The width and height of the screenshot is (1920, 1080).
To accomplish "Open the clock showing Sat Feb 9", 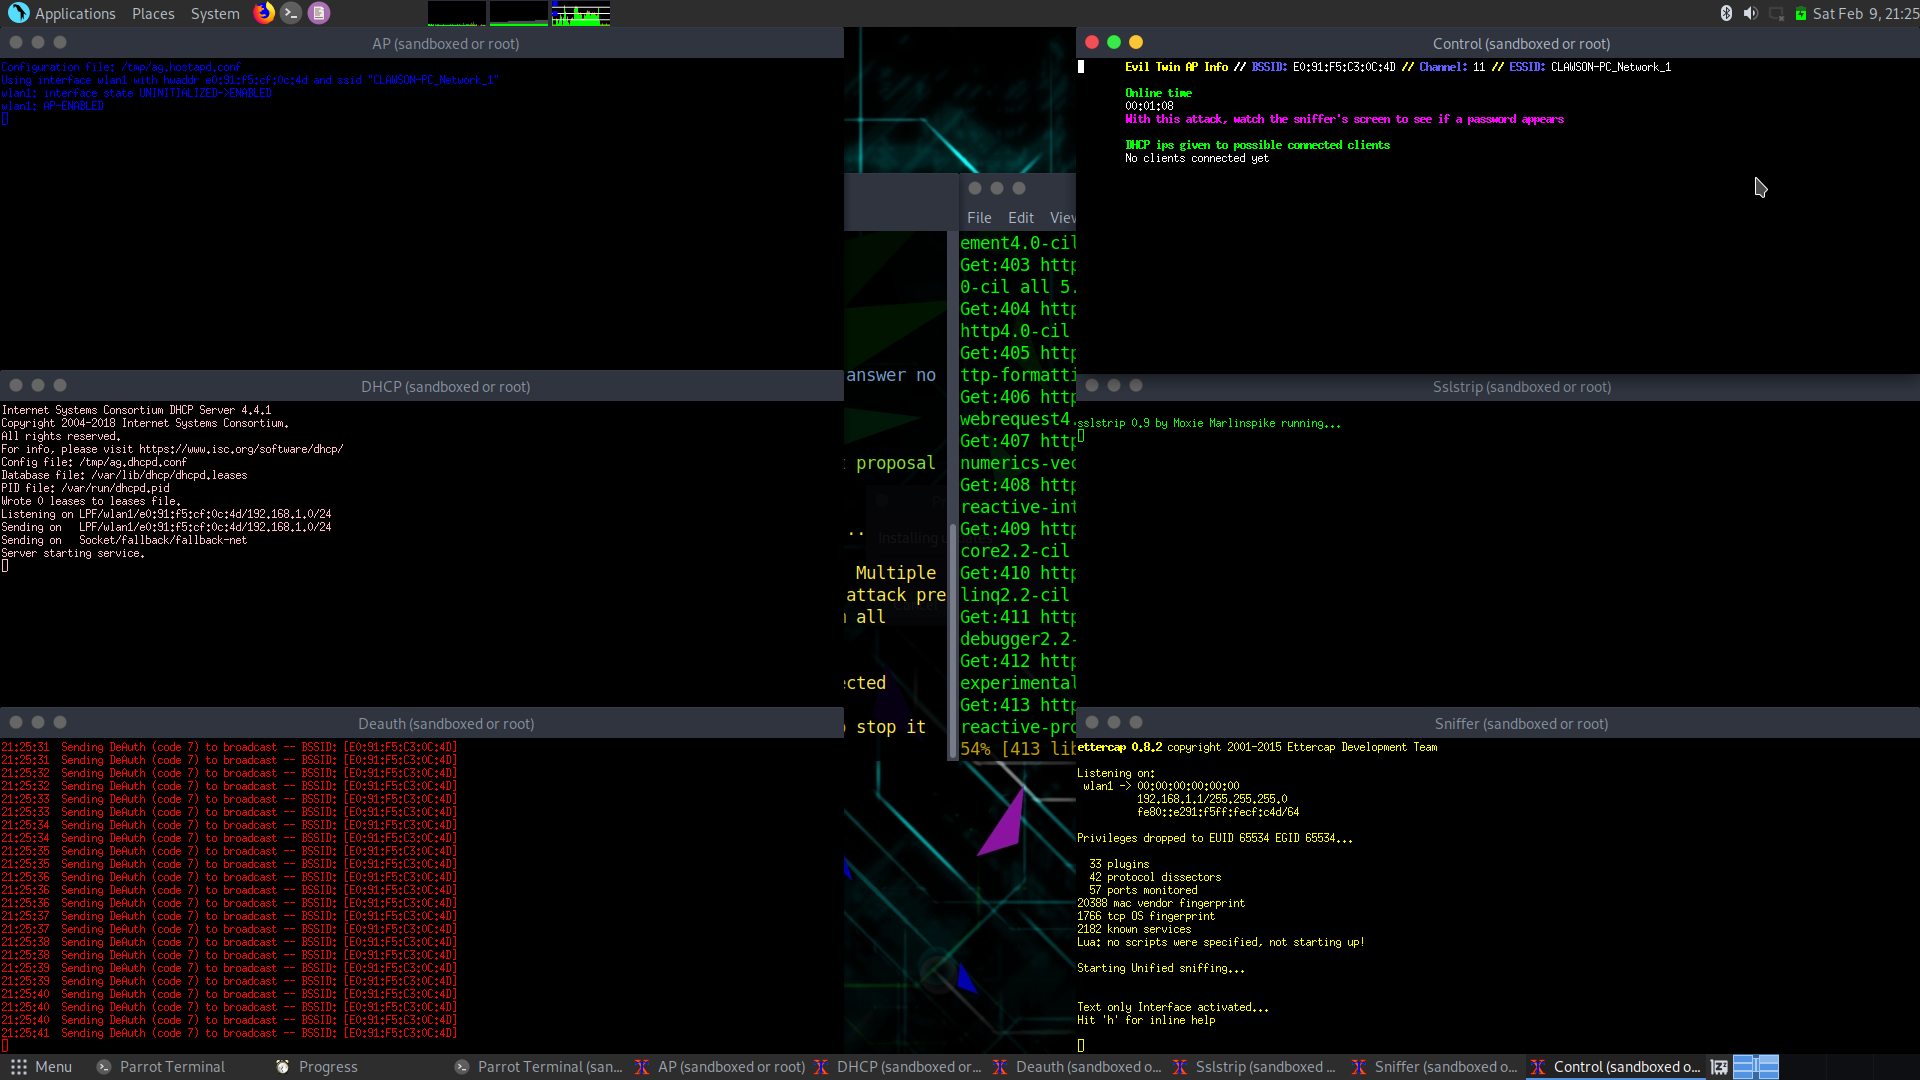I will pos(1865,14).
